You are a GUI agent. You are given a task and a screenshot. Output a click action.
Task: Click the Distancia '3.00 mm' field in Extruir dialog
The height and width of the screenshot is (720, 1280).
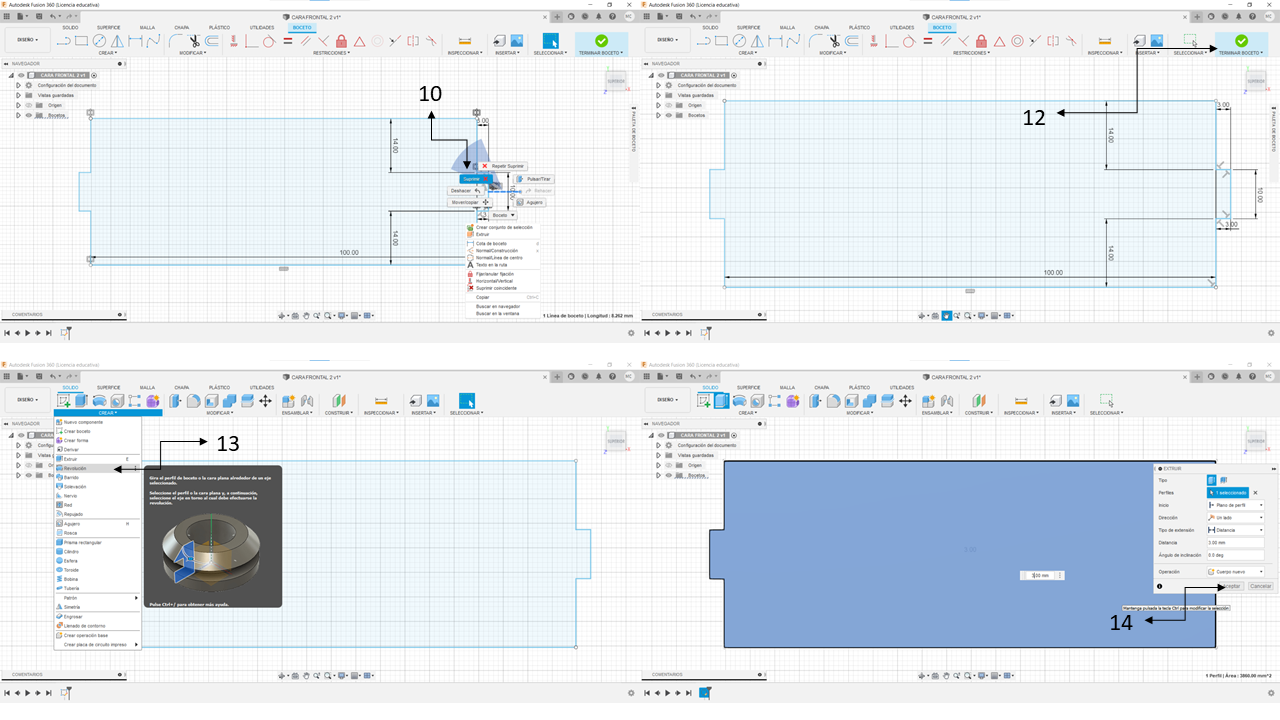[x=1237, y=541]
